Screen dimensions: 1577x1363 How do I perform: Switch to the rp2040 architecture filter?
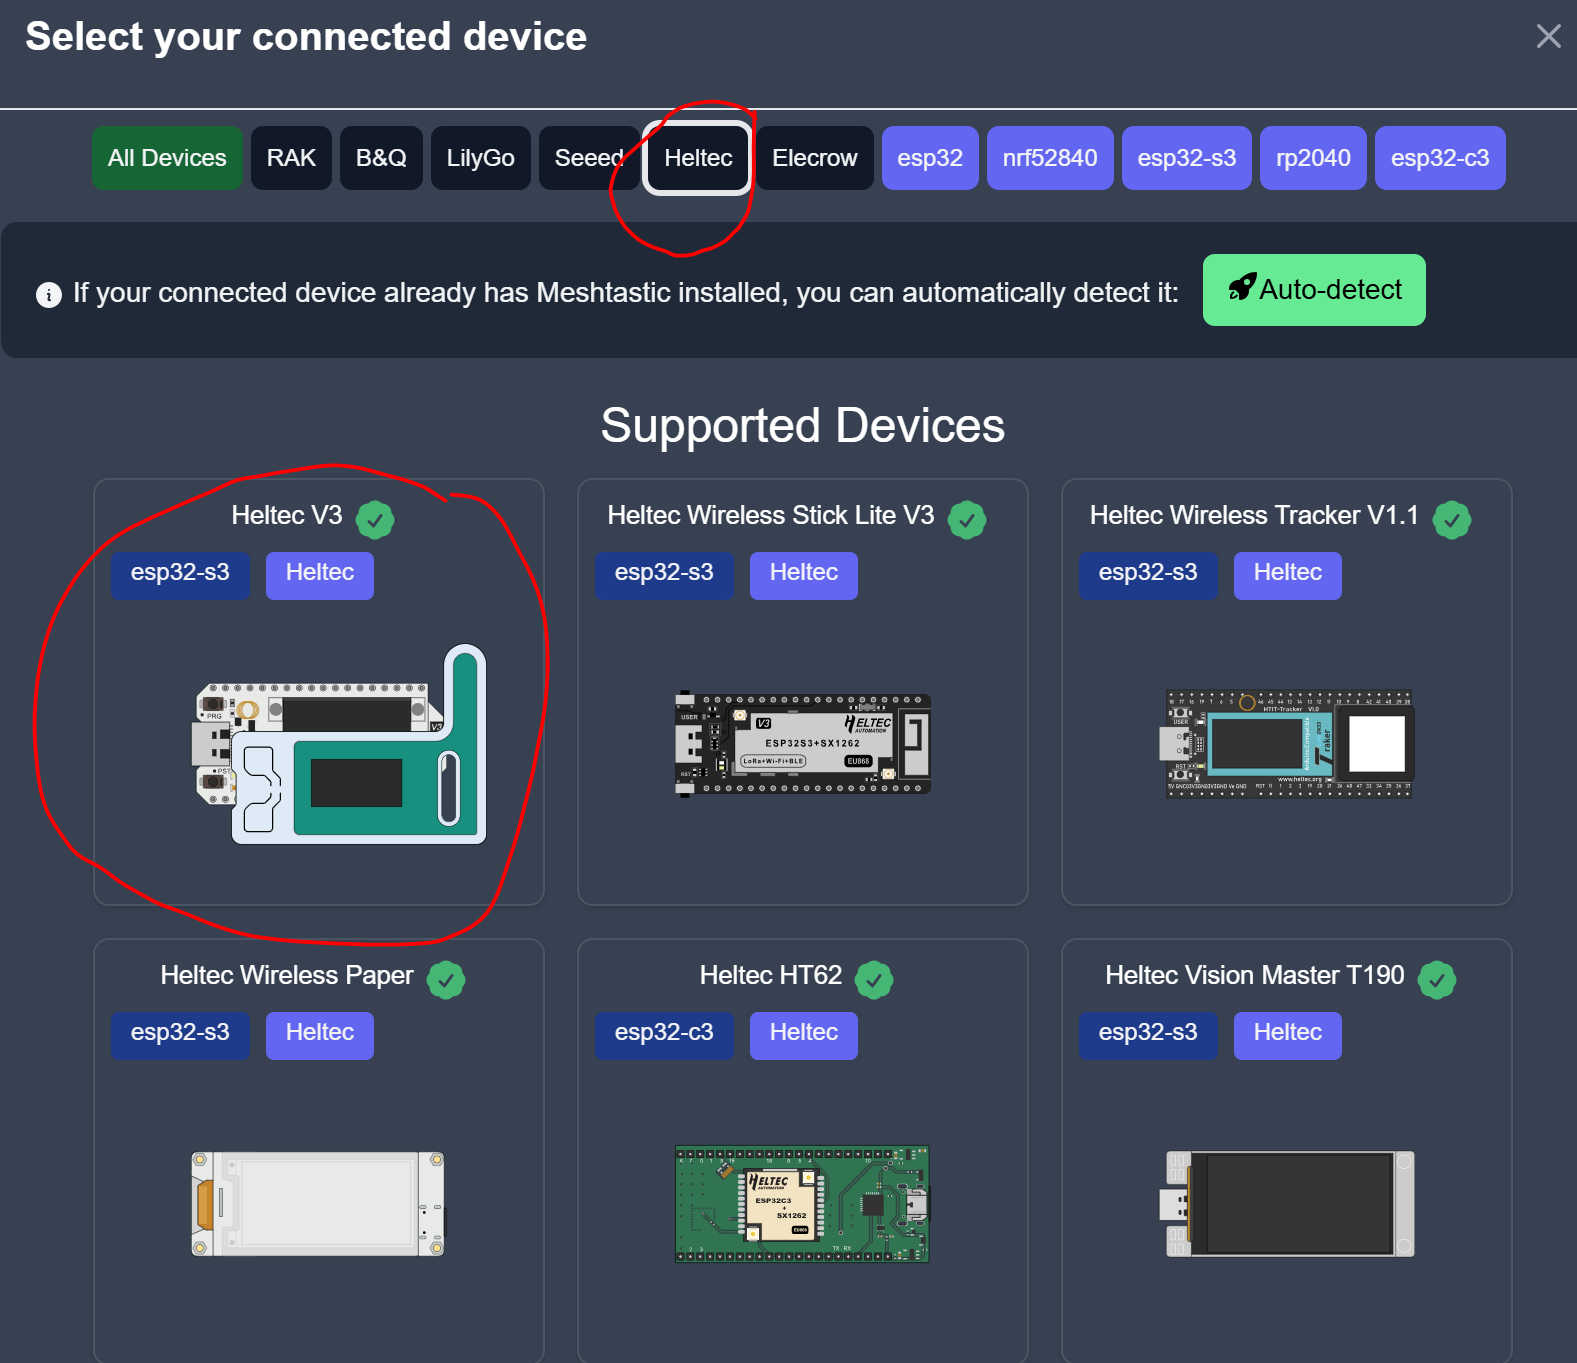tap(1312, 158)
